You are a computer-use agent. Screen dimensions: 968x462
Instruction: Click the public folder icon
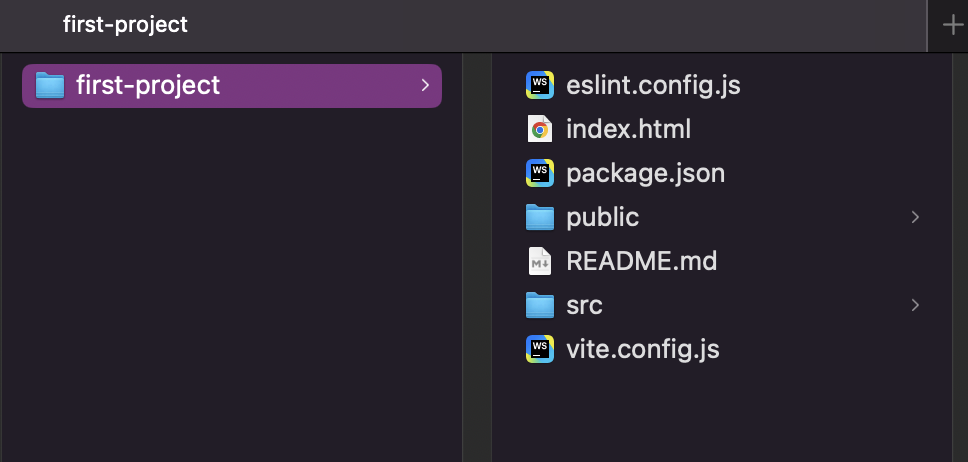(x=540, y=217)
